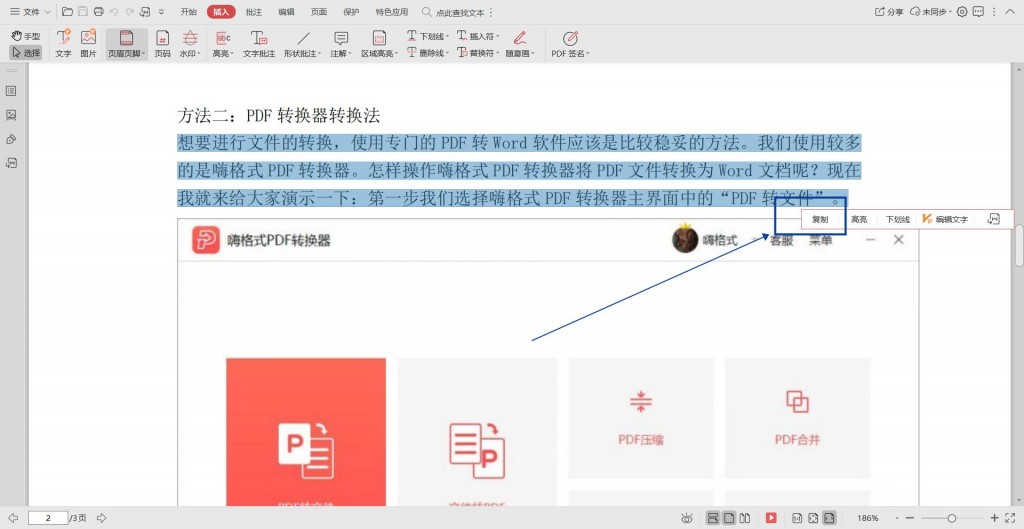Toggle continuous scrolling view
1024x529 pixels.
click(x=713, y=518)
